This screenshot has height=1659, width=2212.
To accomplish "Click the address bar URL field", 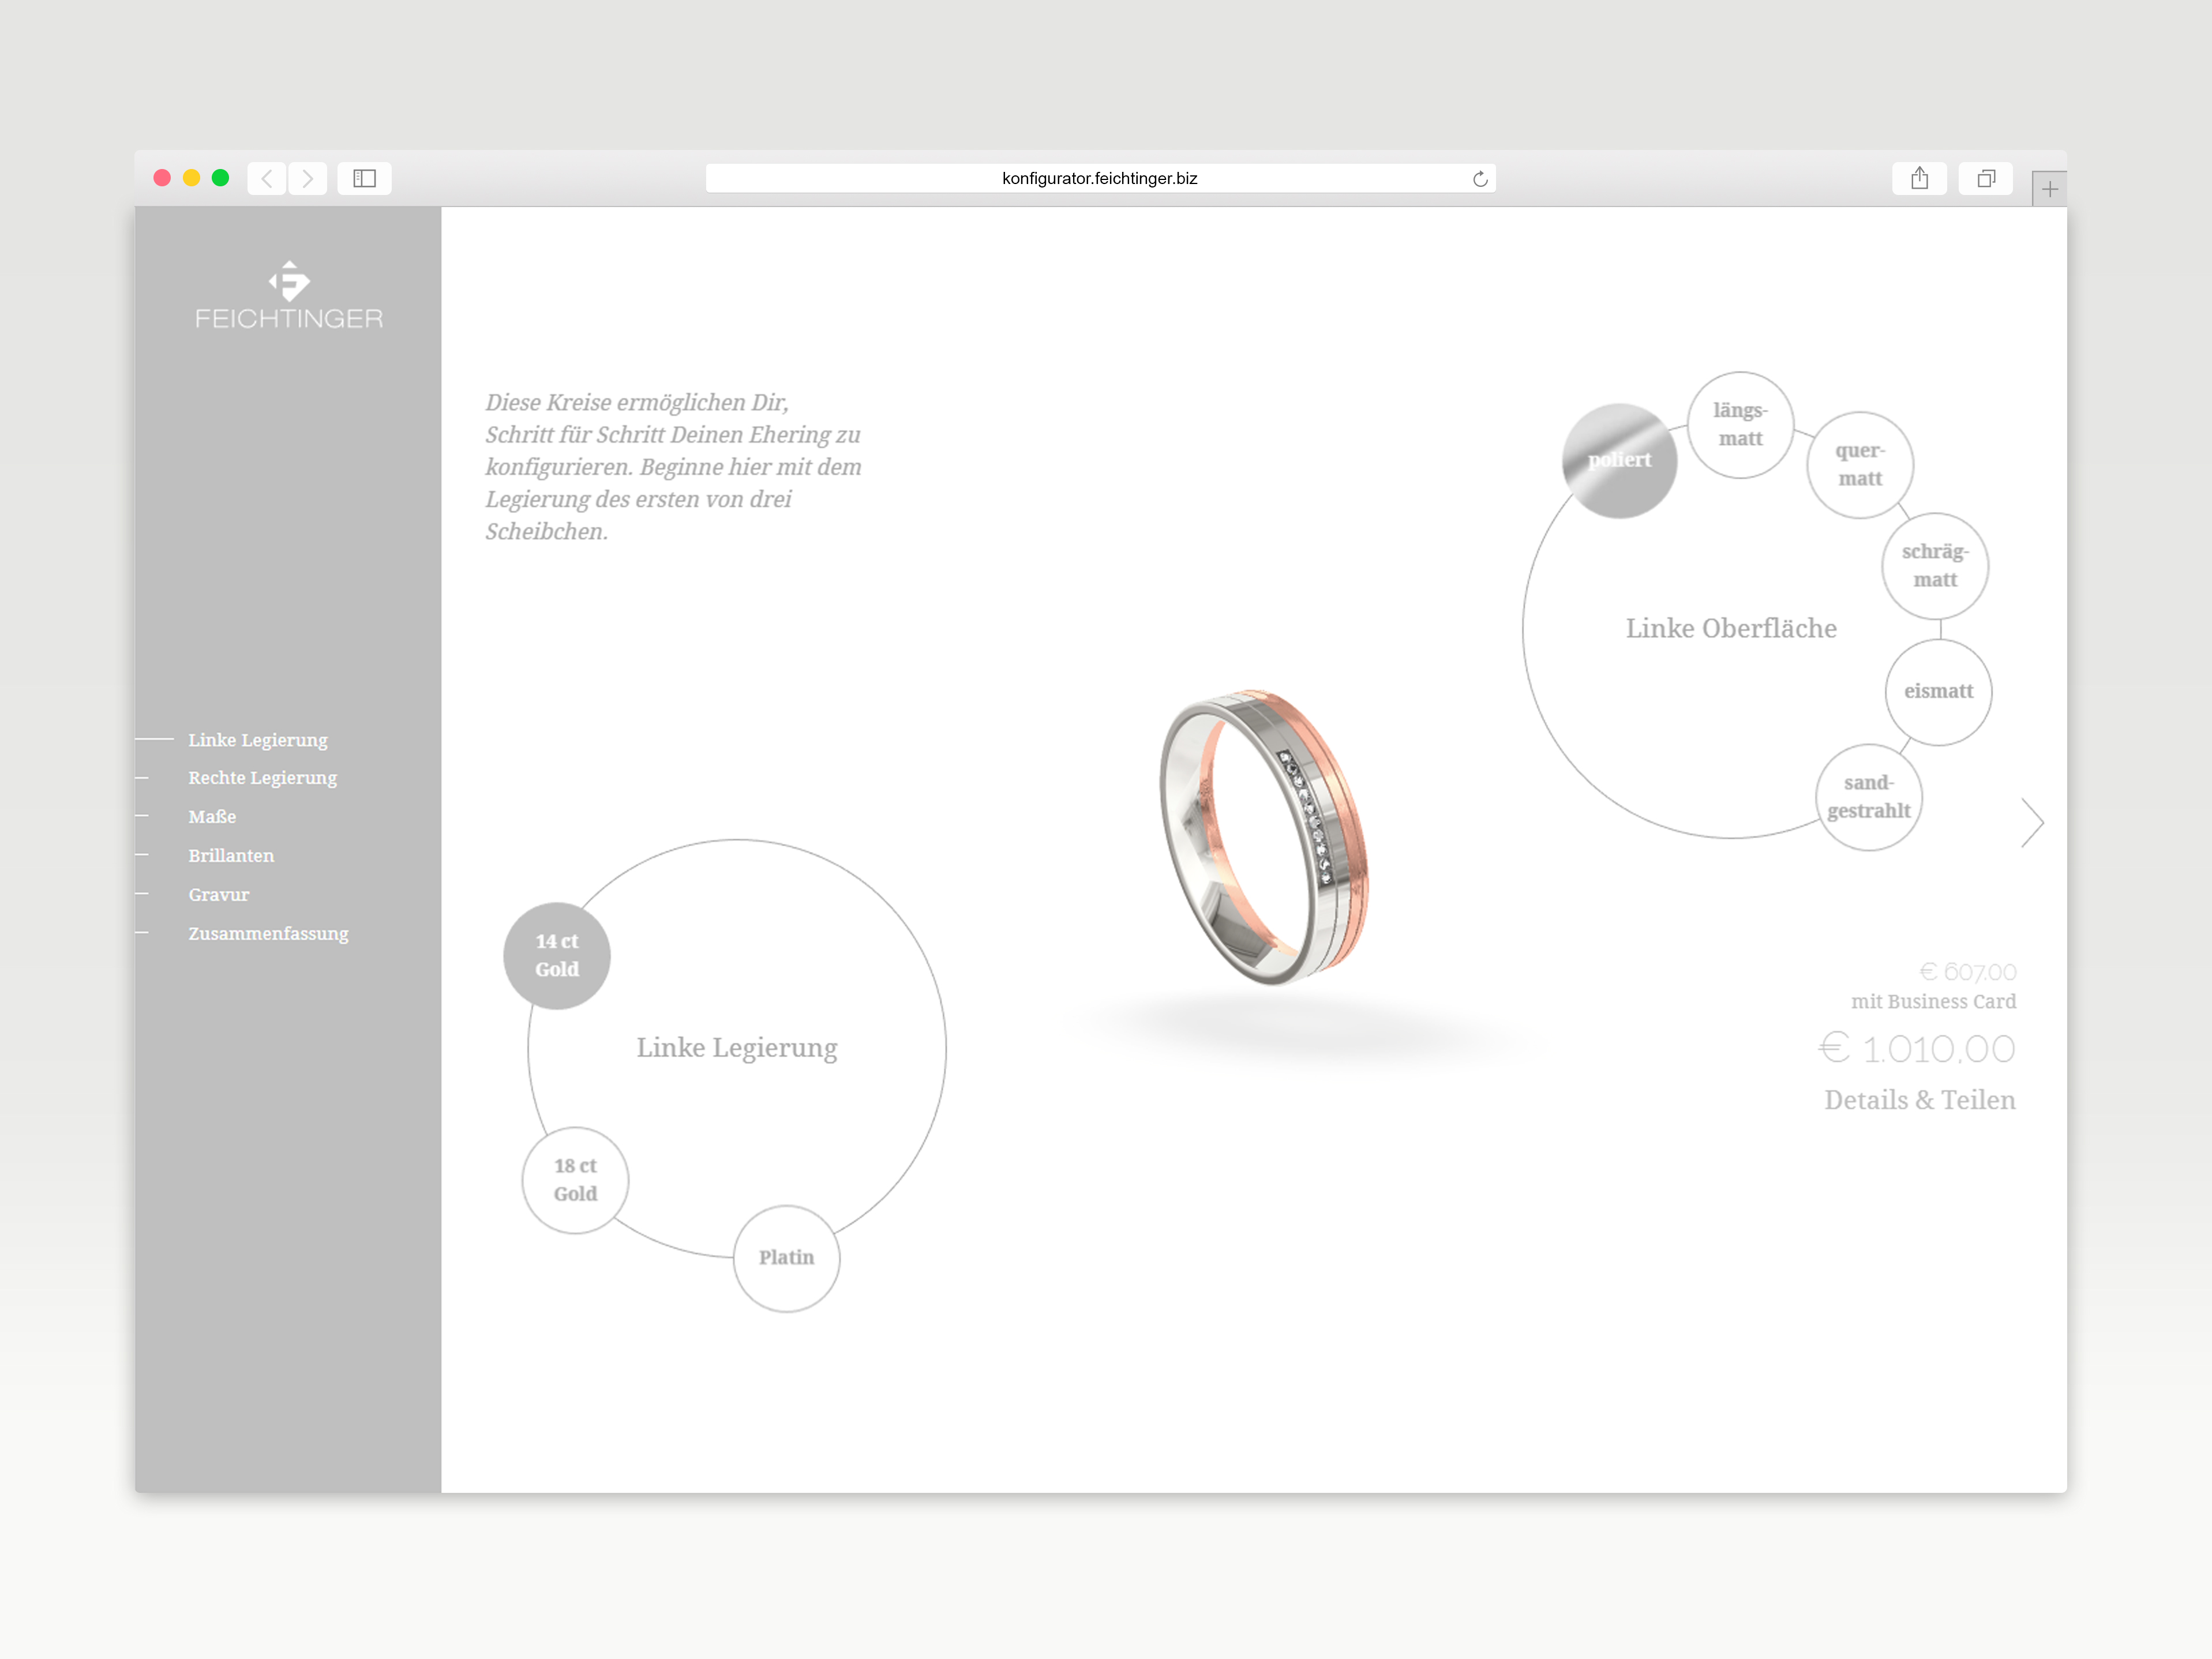I will [x=1100, y=179].
